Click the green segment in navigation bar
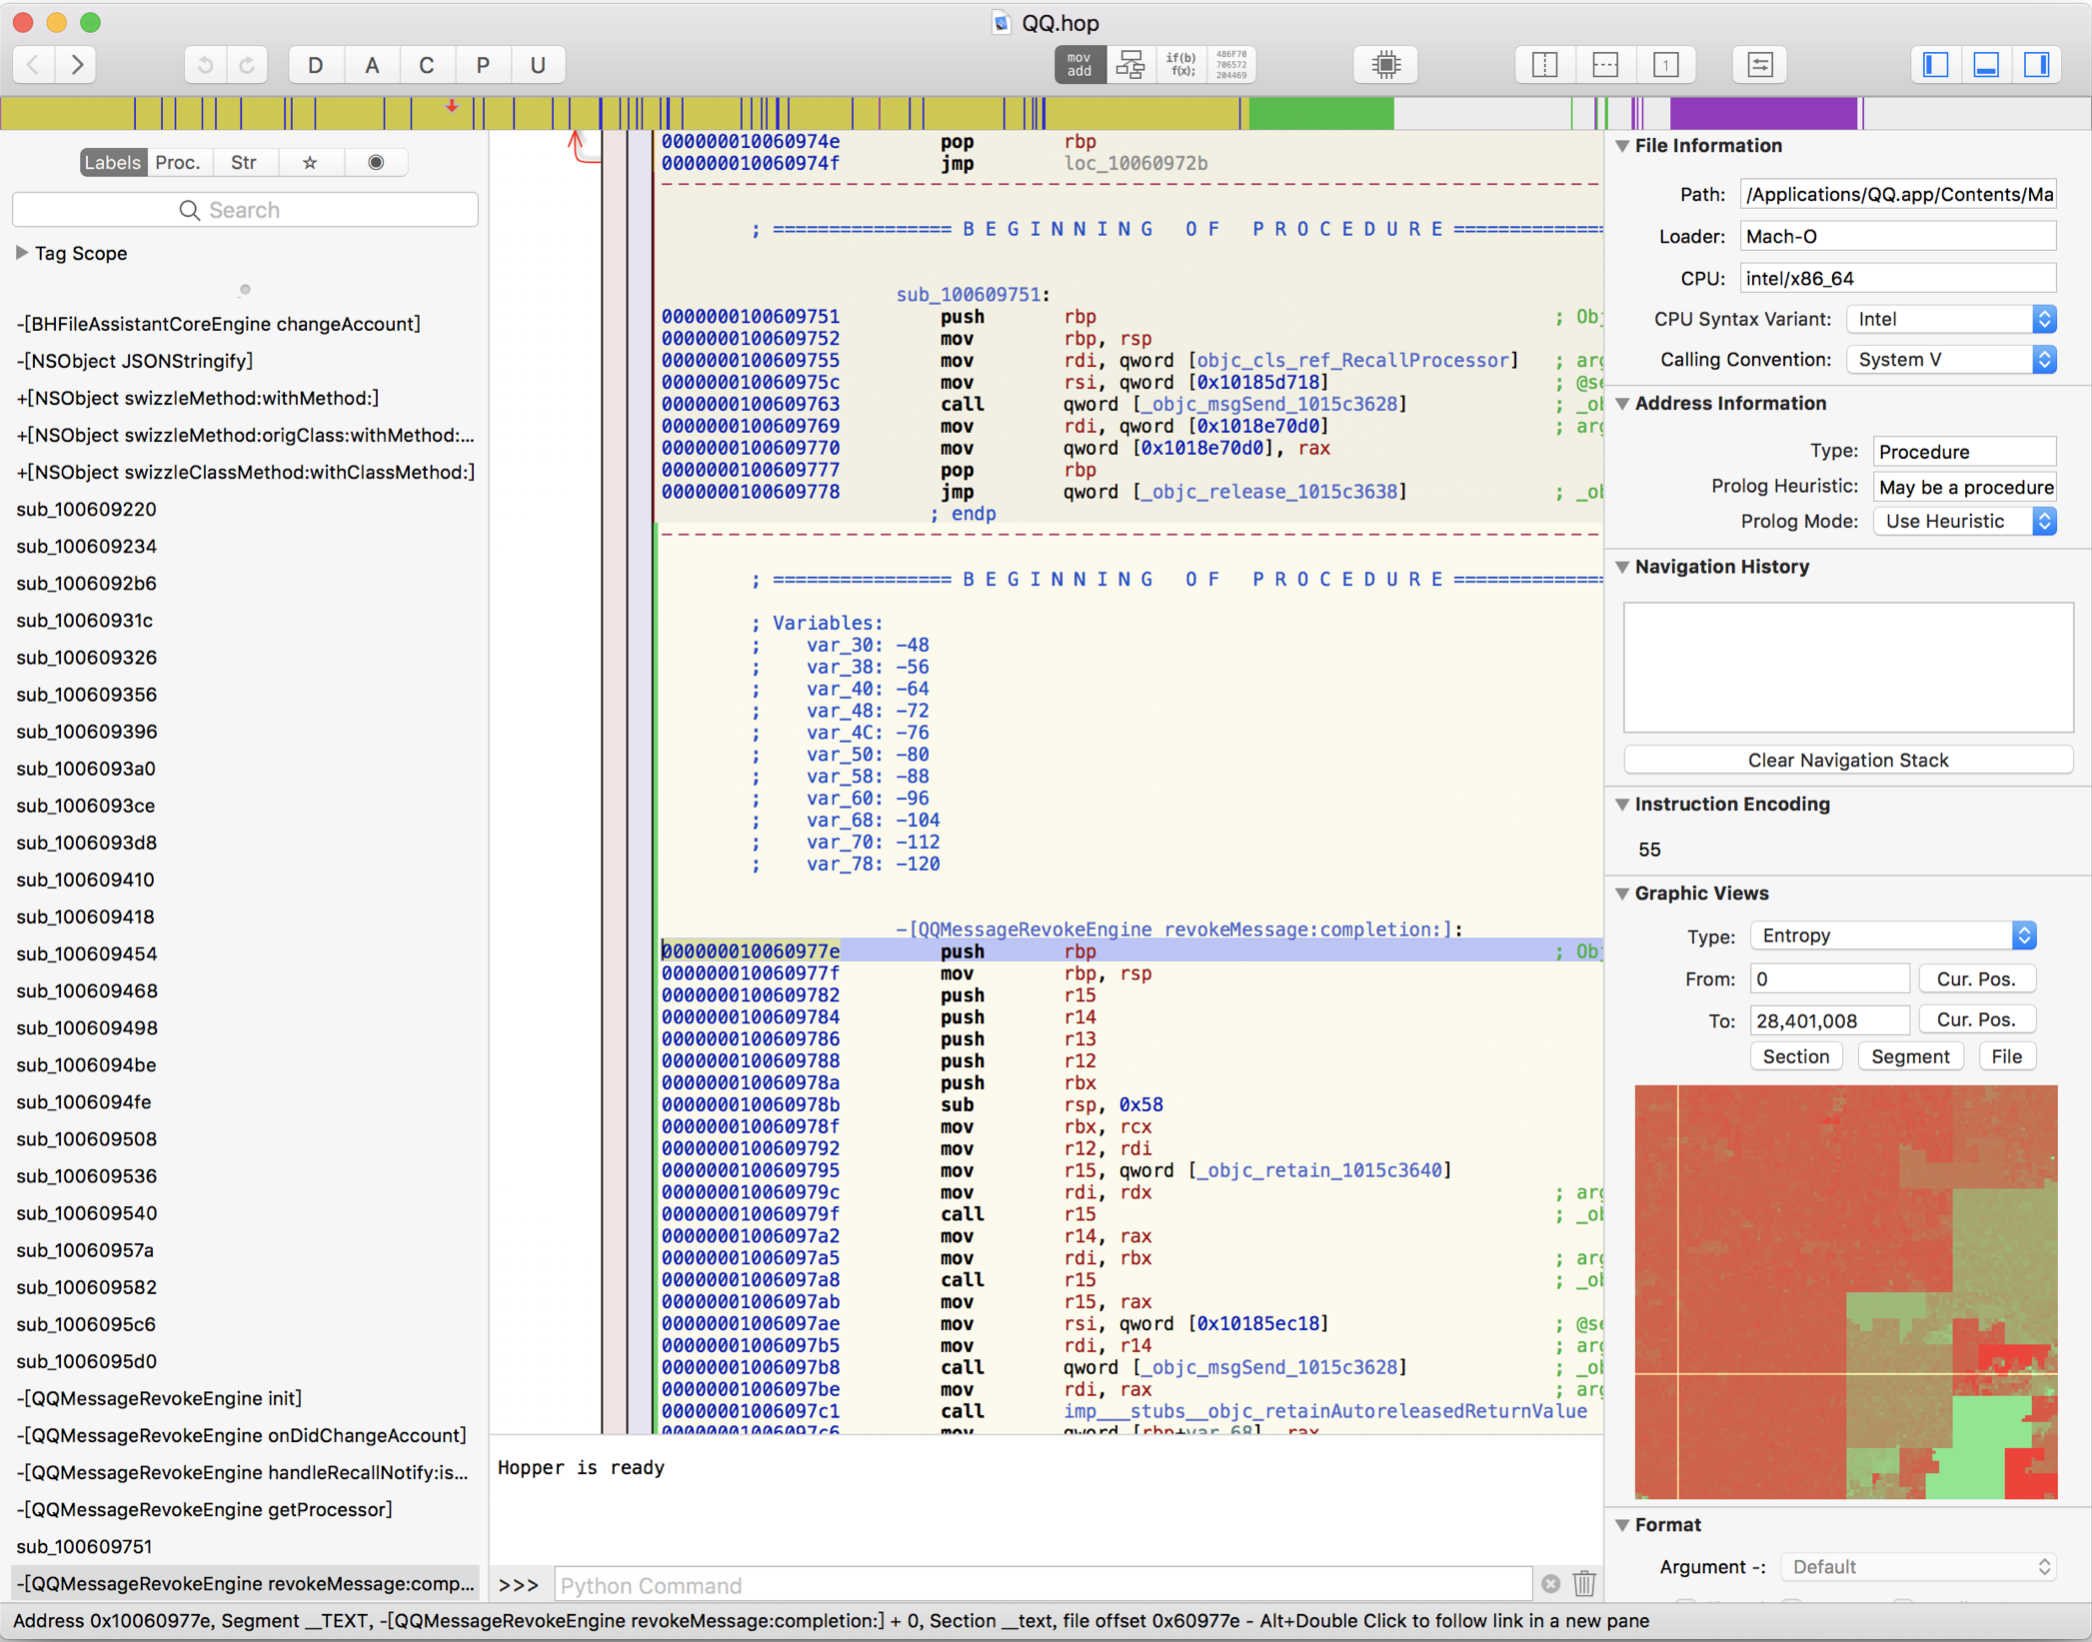Screen dimensions: 2092x1642 tap(1320, 113)
